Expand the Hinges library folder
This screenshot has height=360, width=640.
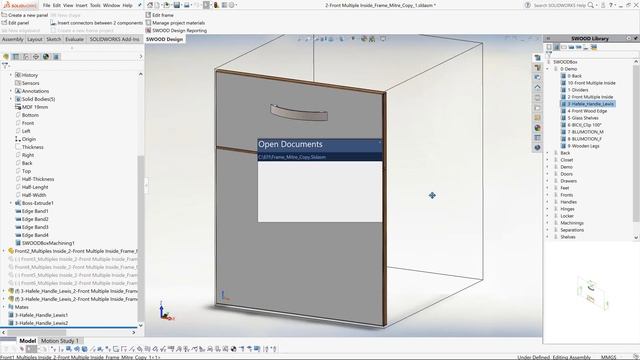[548, 209]
